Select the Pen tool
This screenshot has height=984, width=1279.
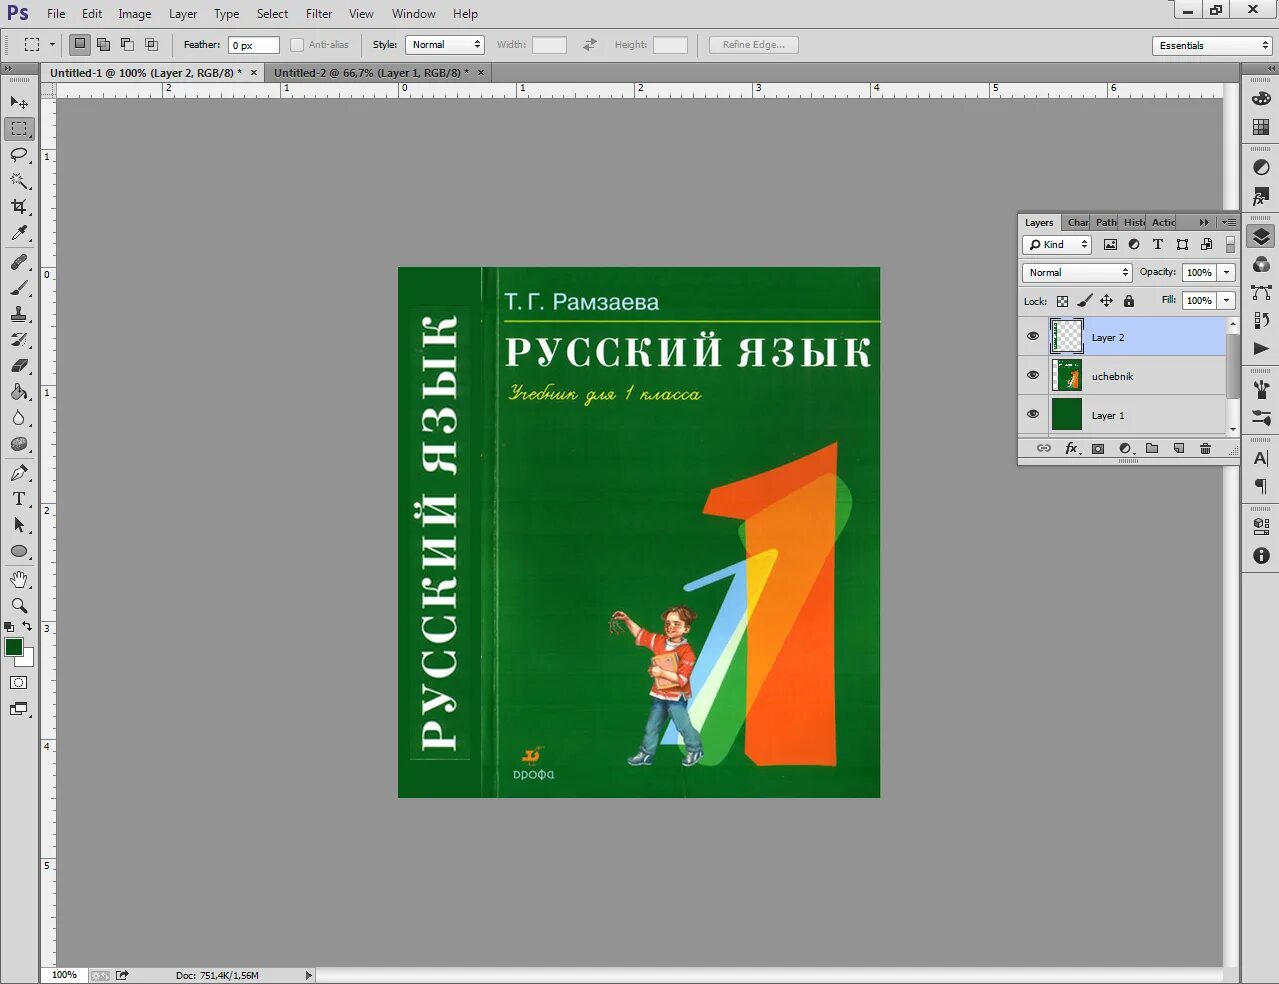tap(19, 473)
